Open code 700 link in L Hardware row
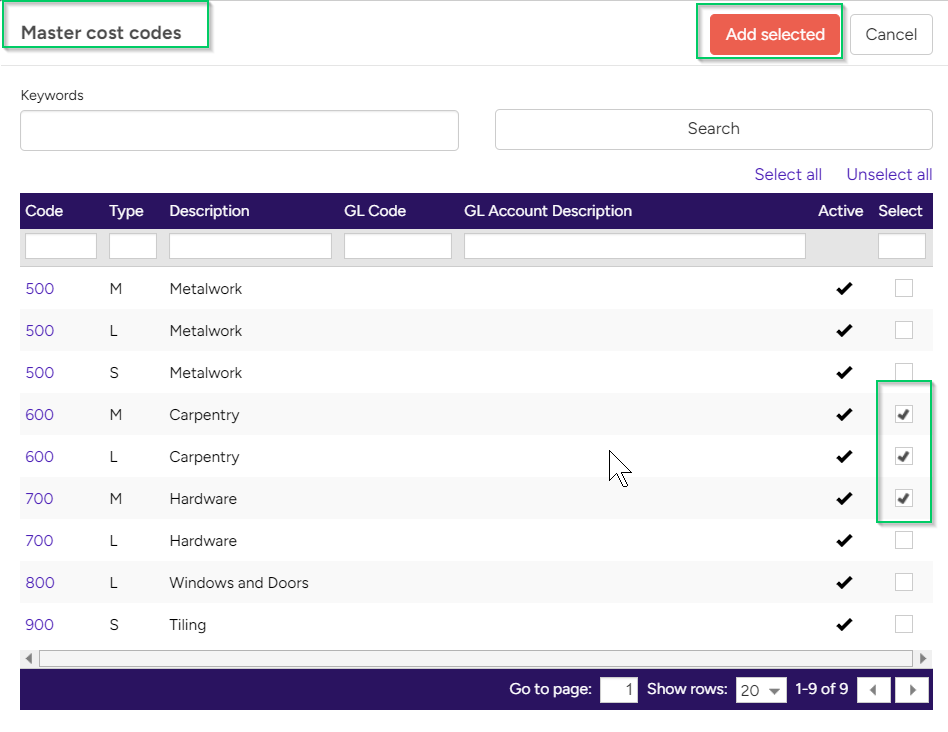The width and height of the screenshot is (948, 732). [x=39, y=541]
